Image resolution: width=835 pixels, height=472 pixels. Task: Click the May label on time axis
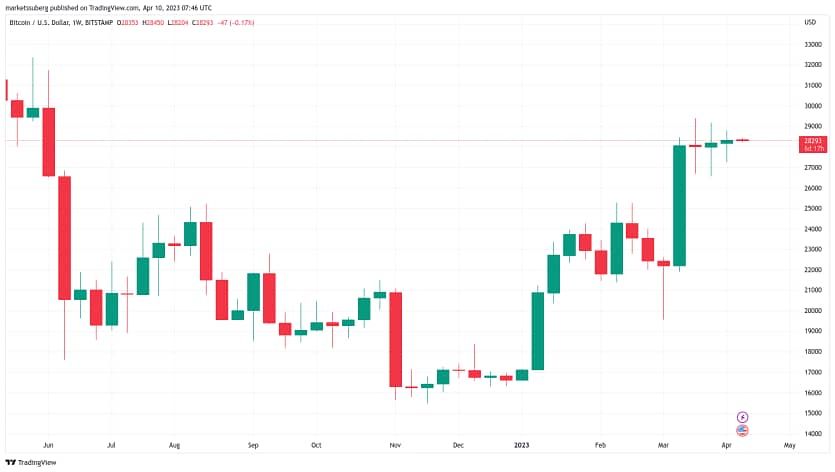pyautogui.click(x=789, y=445)
